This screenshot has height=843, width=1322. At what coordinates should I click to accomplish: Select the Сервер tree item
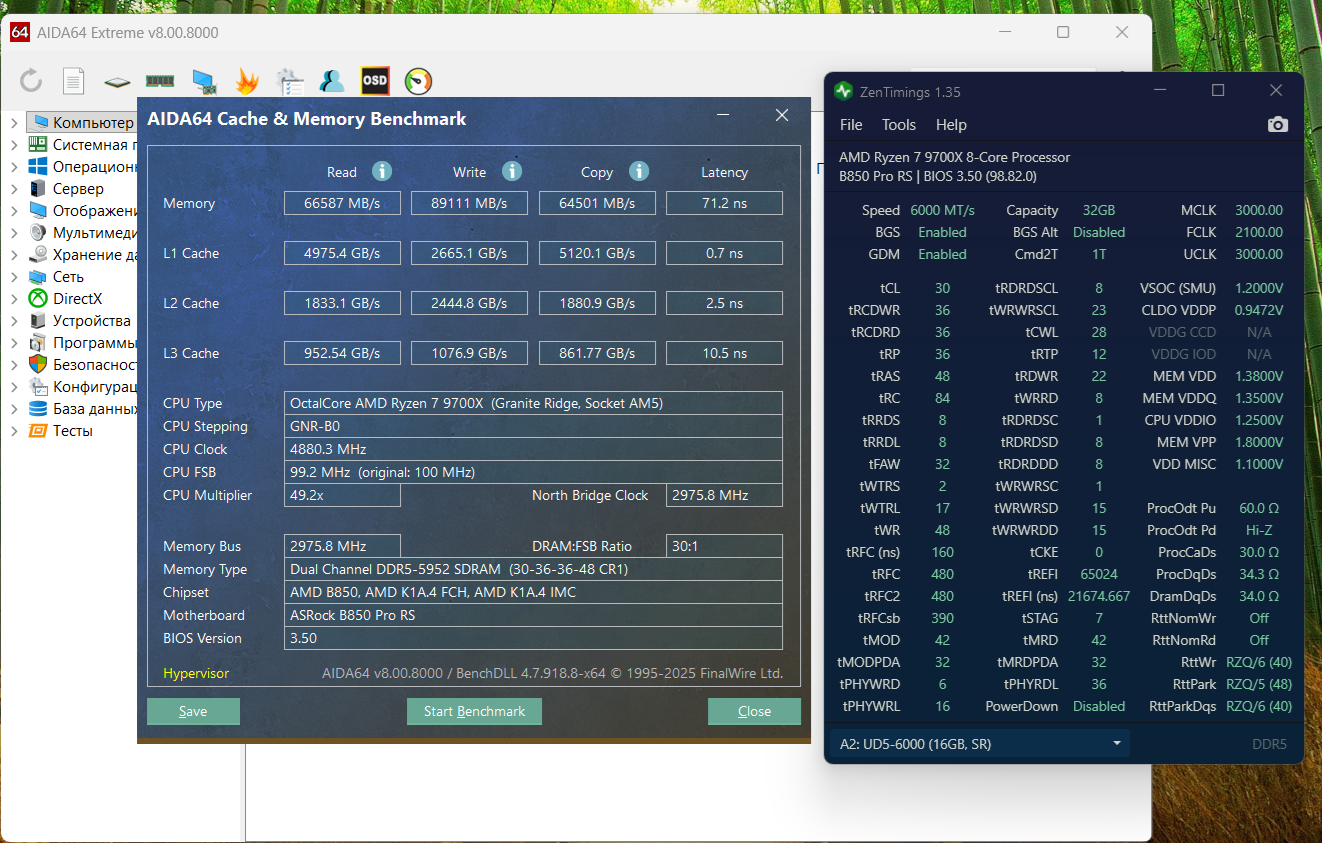click(78, 188)
